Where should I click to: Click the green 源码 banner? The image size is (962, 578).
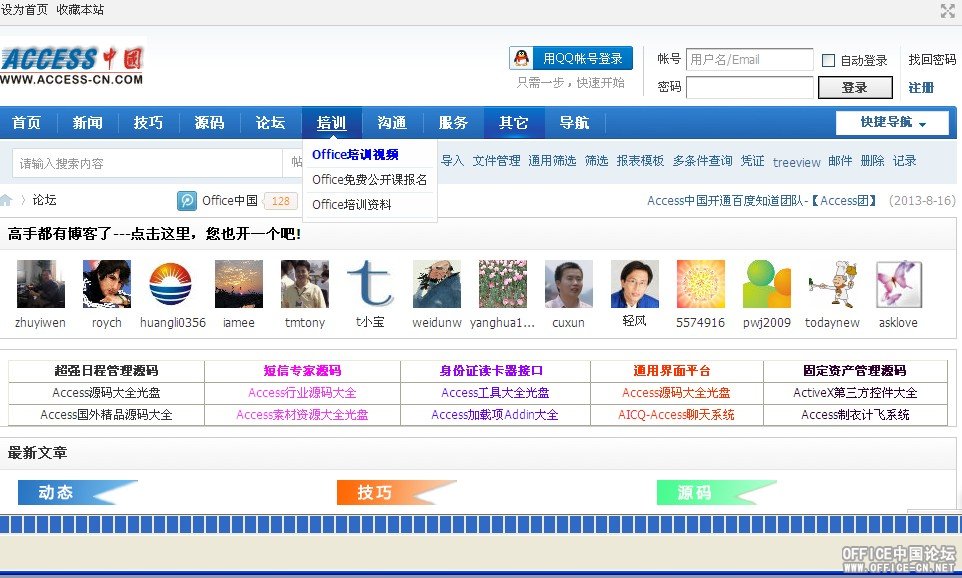717,492
